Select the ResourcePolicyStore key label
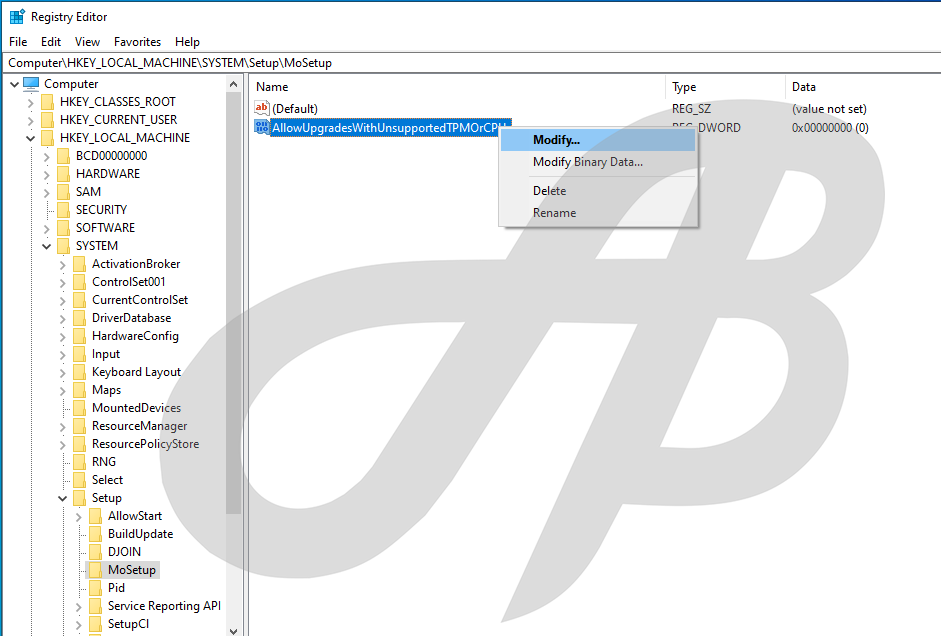 coord(145,444)
